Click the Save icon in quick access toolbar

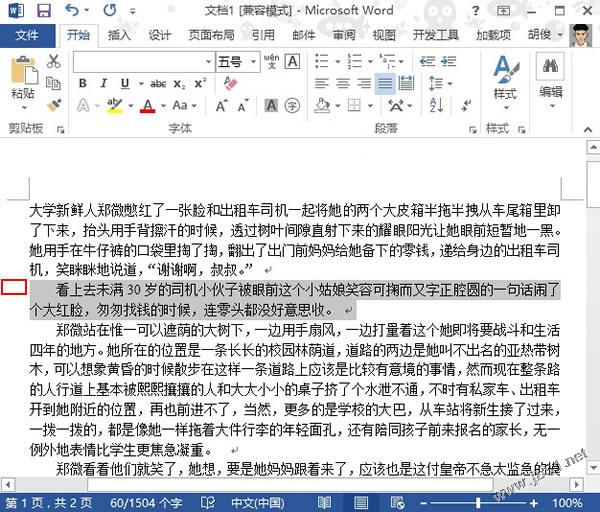44,10
